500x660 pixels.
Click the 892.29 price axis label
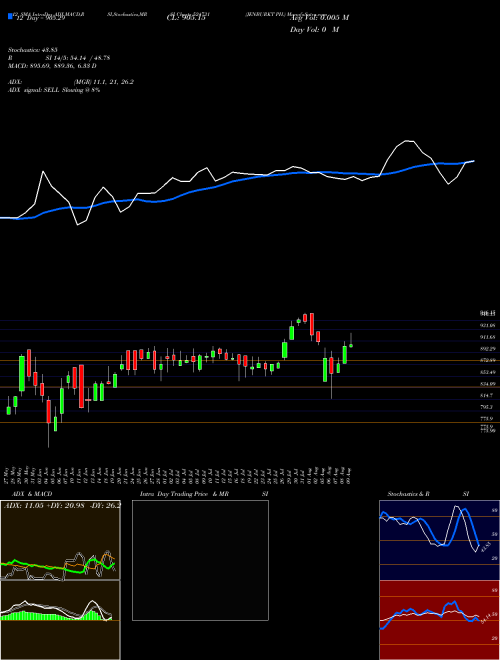pos(489,349)
